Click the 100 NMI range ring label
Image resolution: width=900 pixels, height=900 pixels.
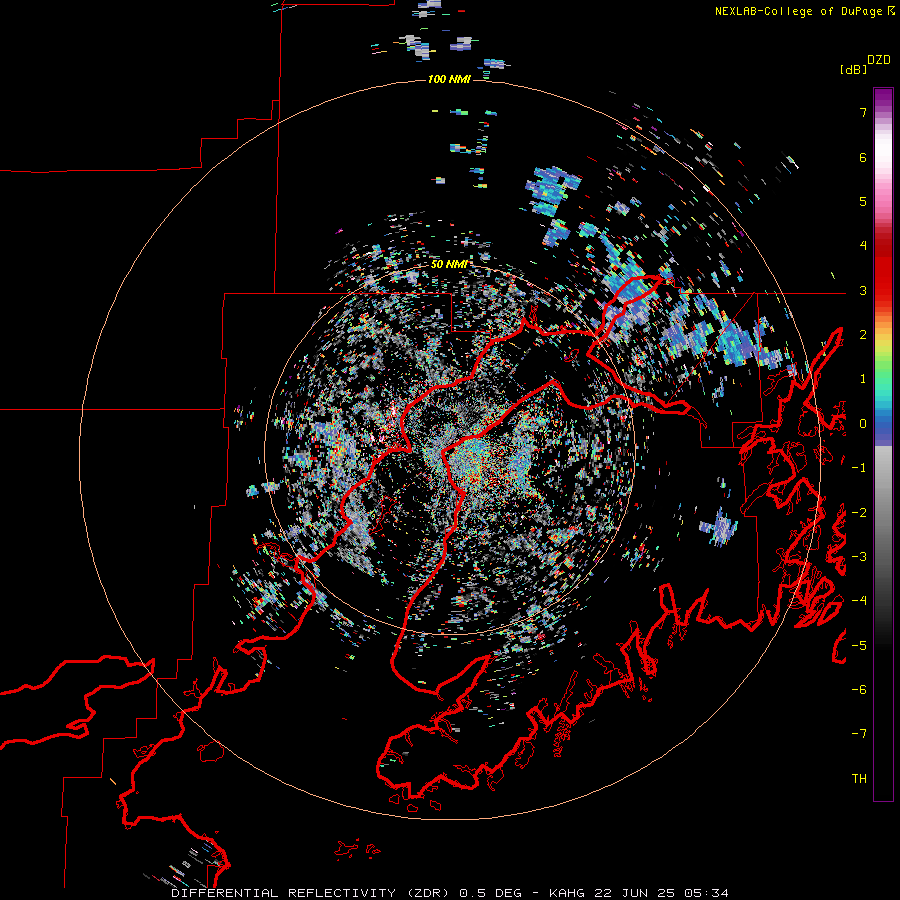pos(449,79)
